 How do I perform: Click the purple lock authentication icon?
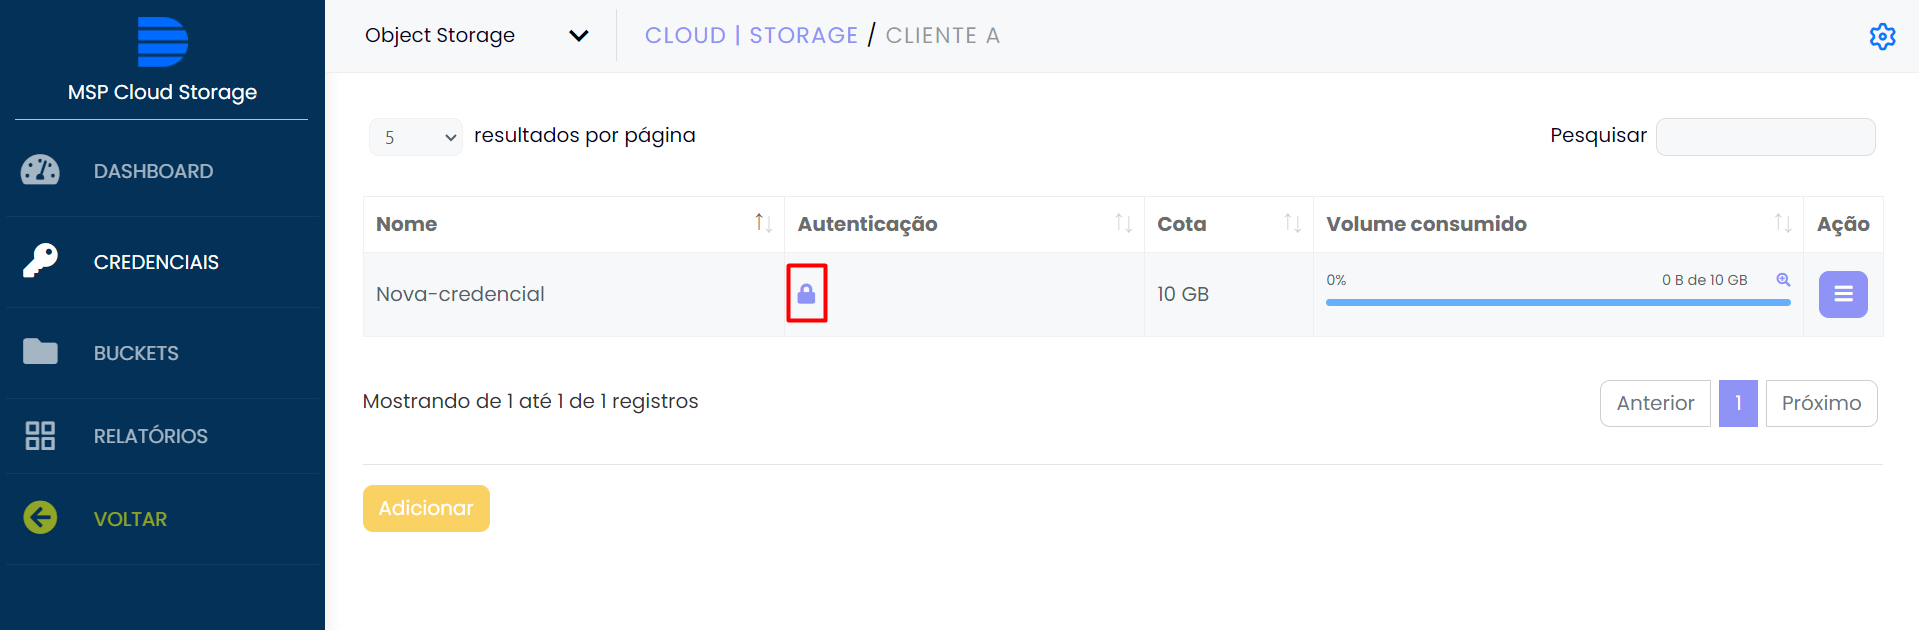click(x=807, y=293)
